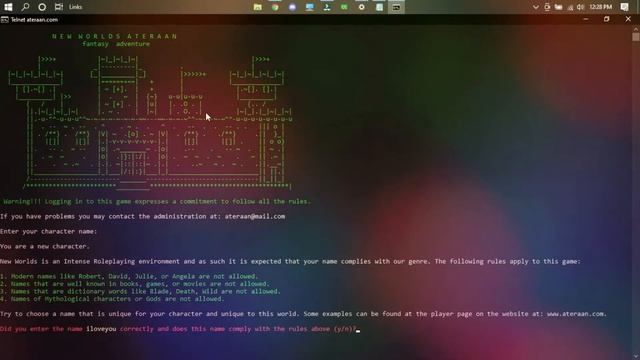The image size is (640, 360).
Task: Open the purple round taskbar app
Action: pyautogui.click(x=292, y=7)
